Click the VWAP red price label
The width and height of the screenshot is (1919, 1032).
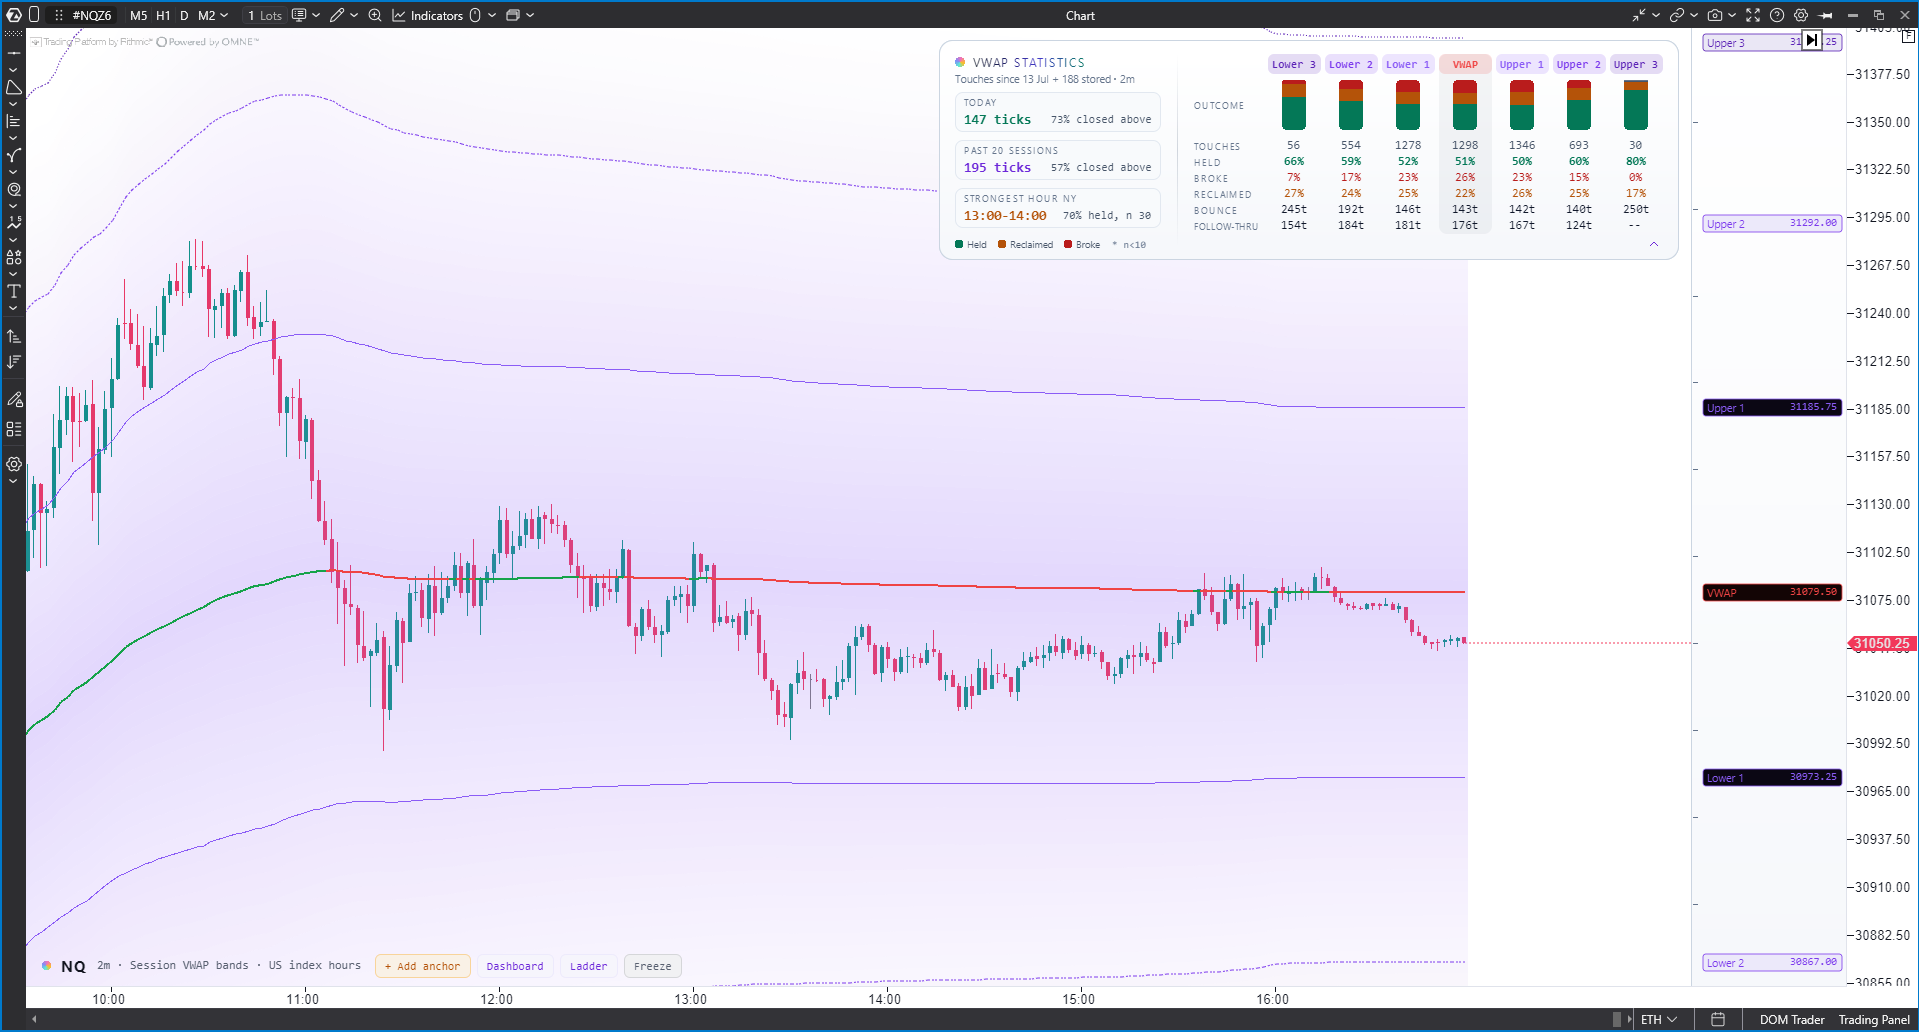(x=1772, y=592)
